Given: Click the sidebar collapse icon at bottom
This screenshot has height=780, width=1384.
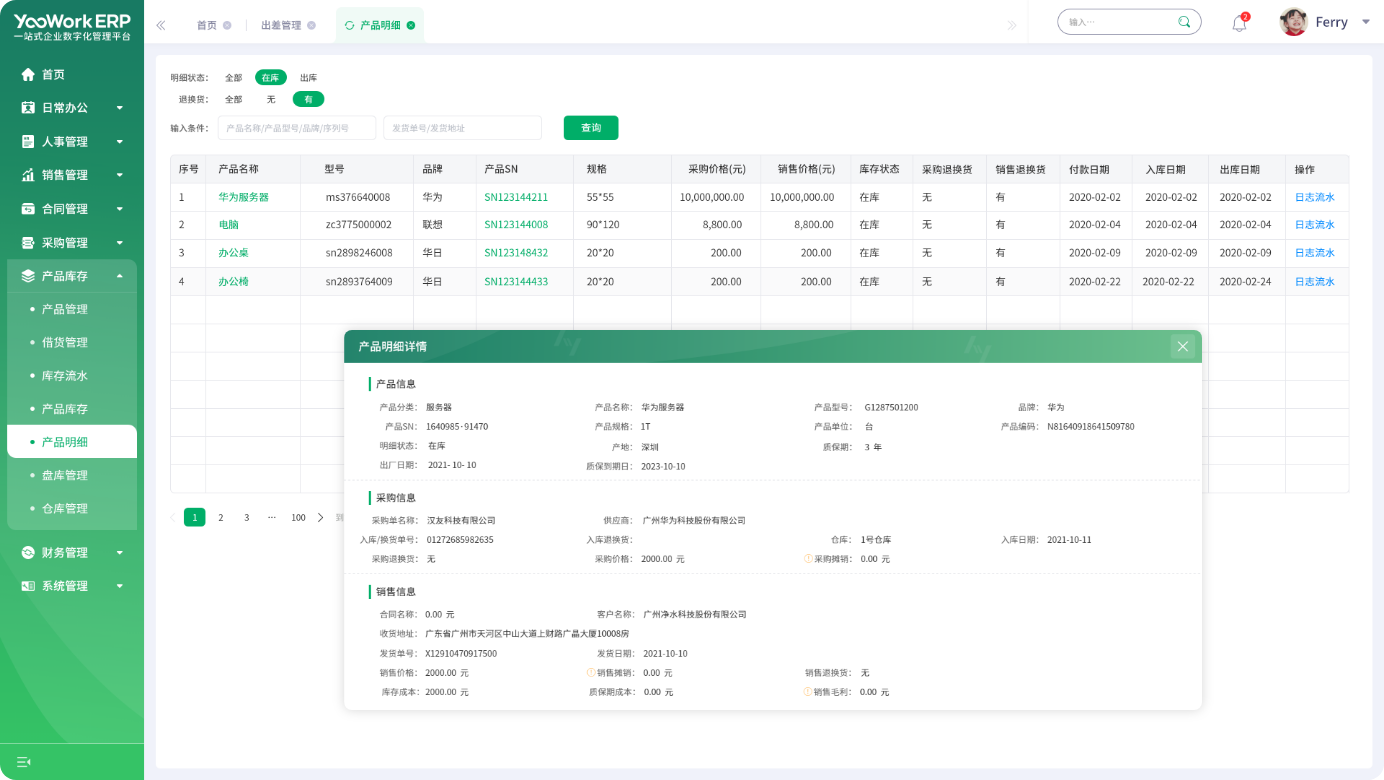Looking at the screenshot, I should (x=24, y=762).
